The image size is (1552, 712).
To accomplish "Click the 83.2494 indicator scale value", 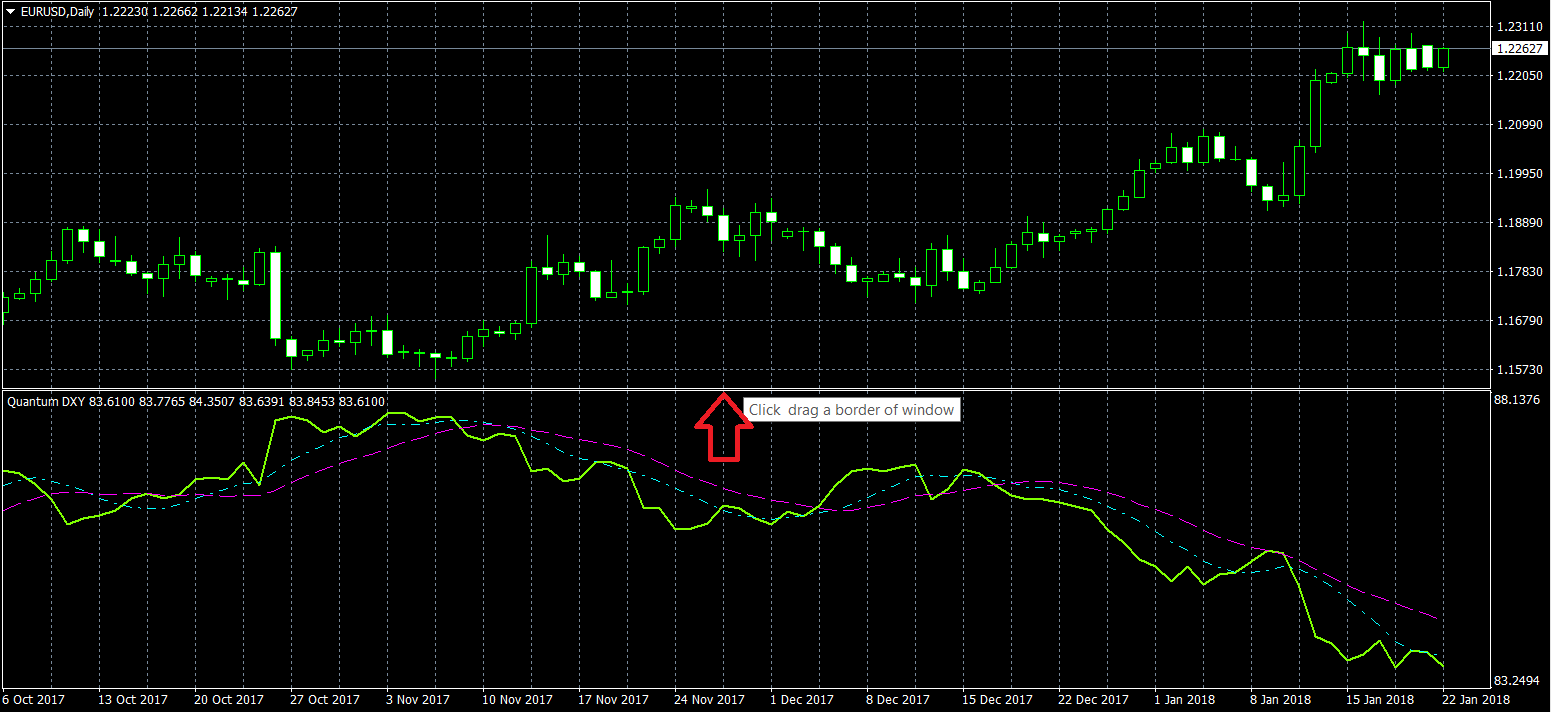I will point(1517,680).
